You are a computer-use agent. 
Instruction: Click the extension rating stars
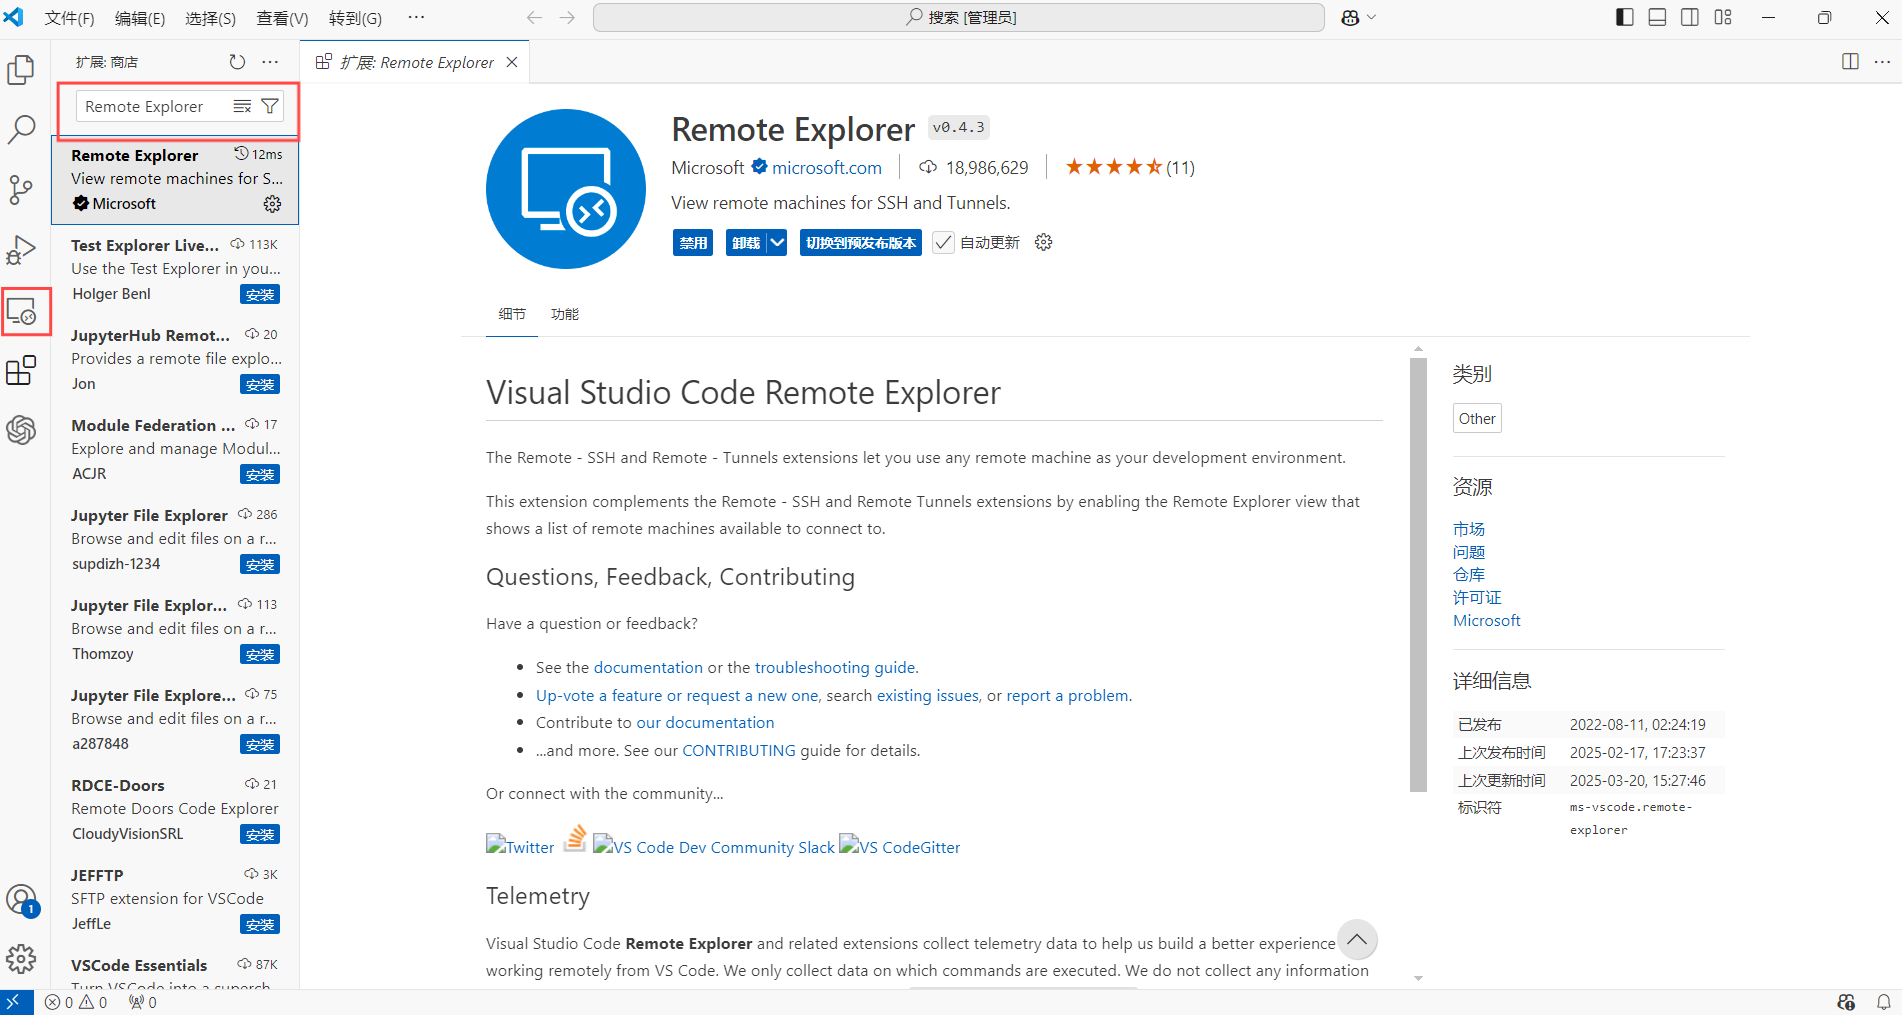pos(1113,167)
